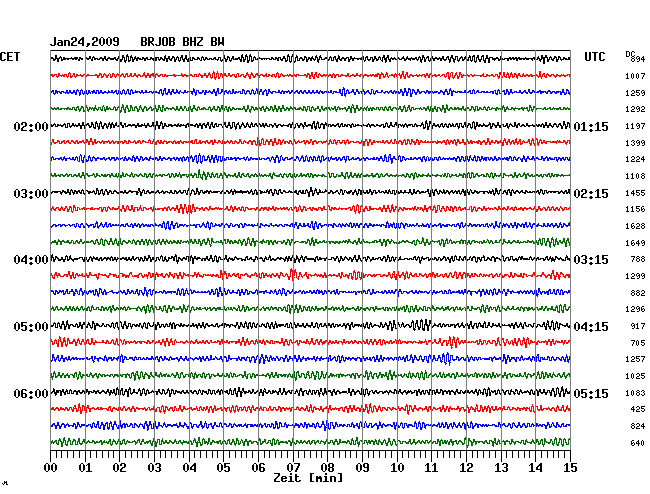This screenshot has width=650, height=494.
Task: Click the DC value "788"
Action: (638, 259)
